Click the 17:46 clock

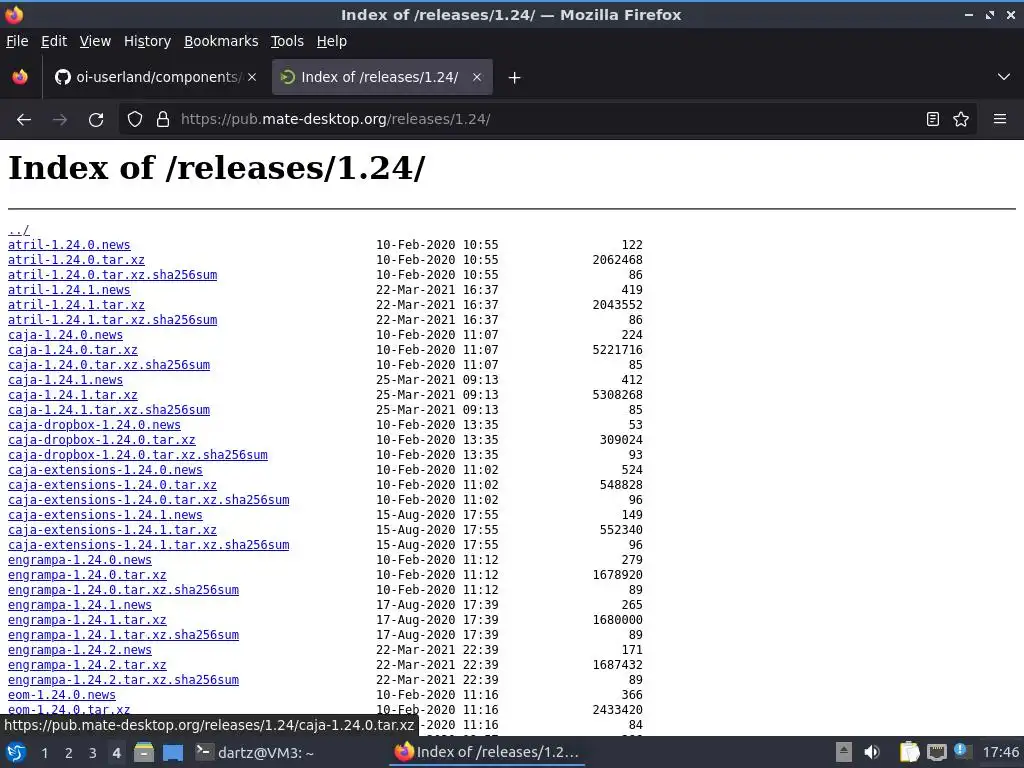click(x=1000, y=753)
